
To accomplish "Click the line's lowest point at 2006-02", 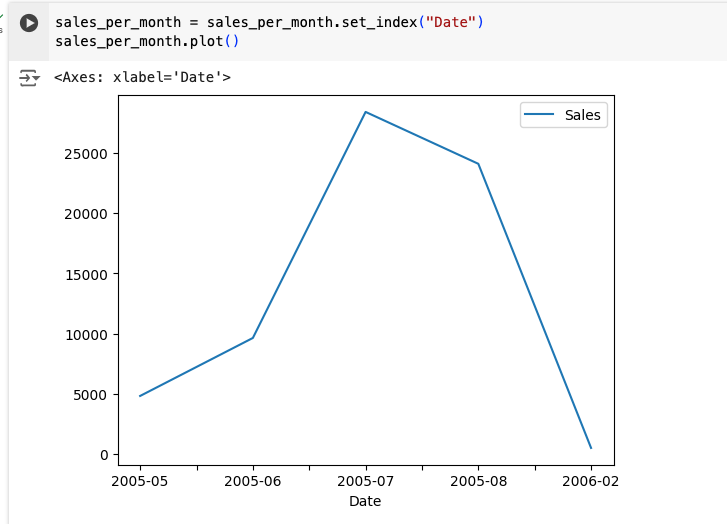I will click(x=591, y=447).
